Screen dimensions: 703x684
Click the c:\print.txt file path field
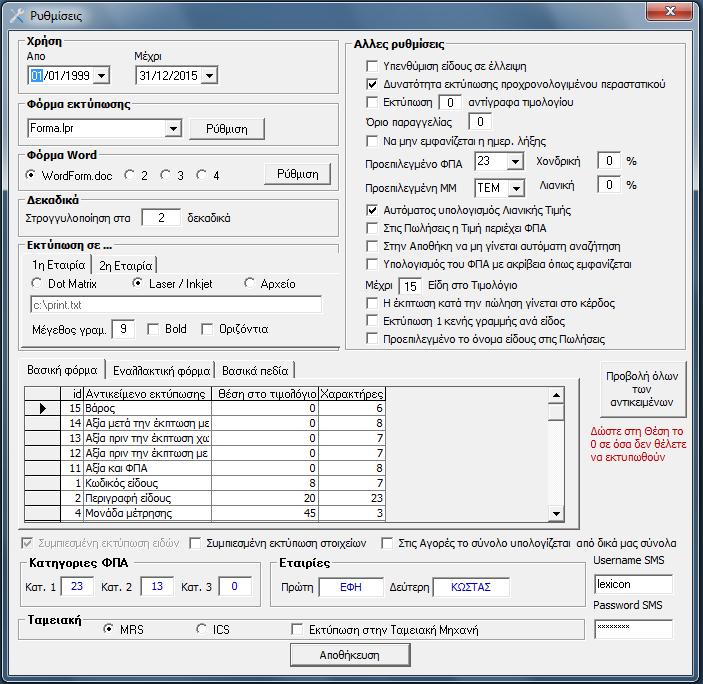click(176, 305)
